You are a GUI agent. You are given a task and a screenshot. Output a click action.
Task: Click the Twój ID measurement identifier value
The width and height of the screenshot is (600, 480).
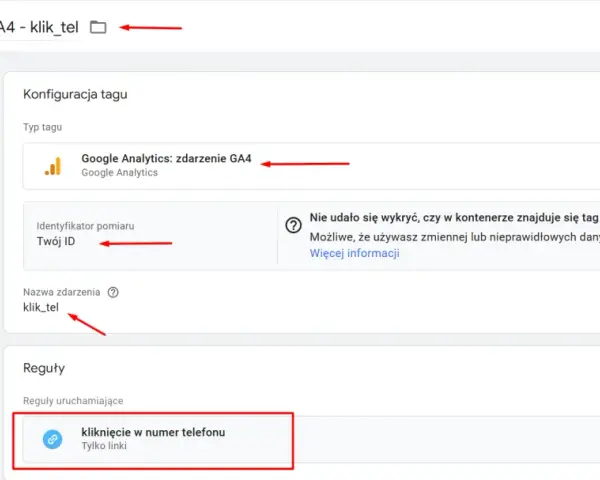(x=56, y=242)
